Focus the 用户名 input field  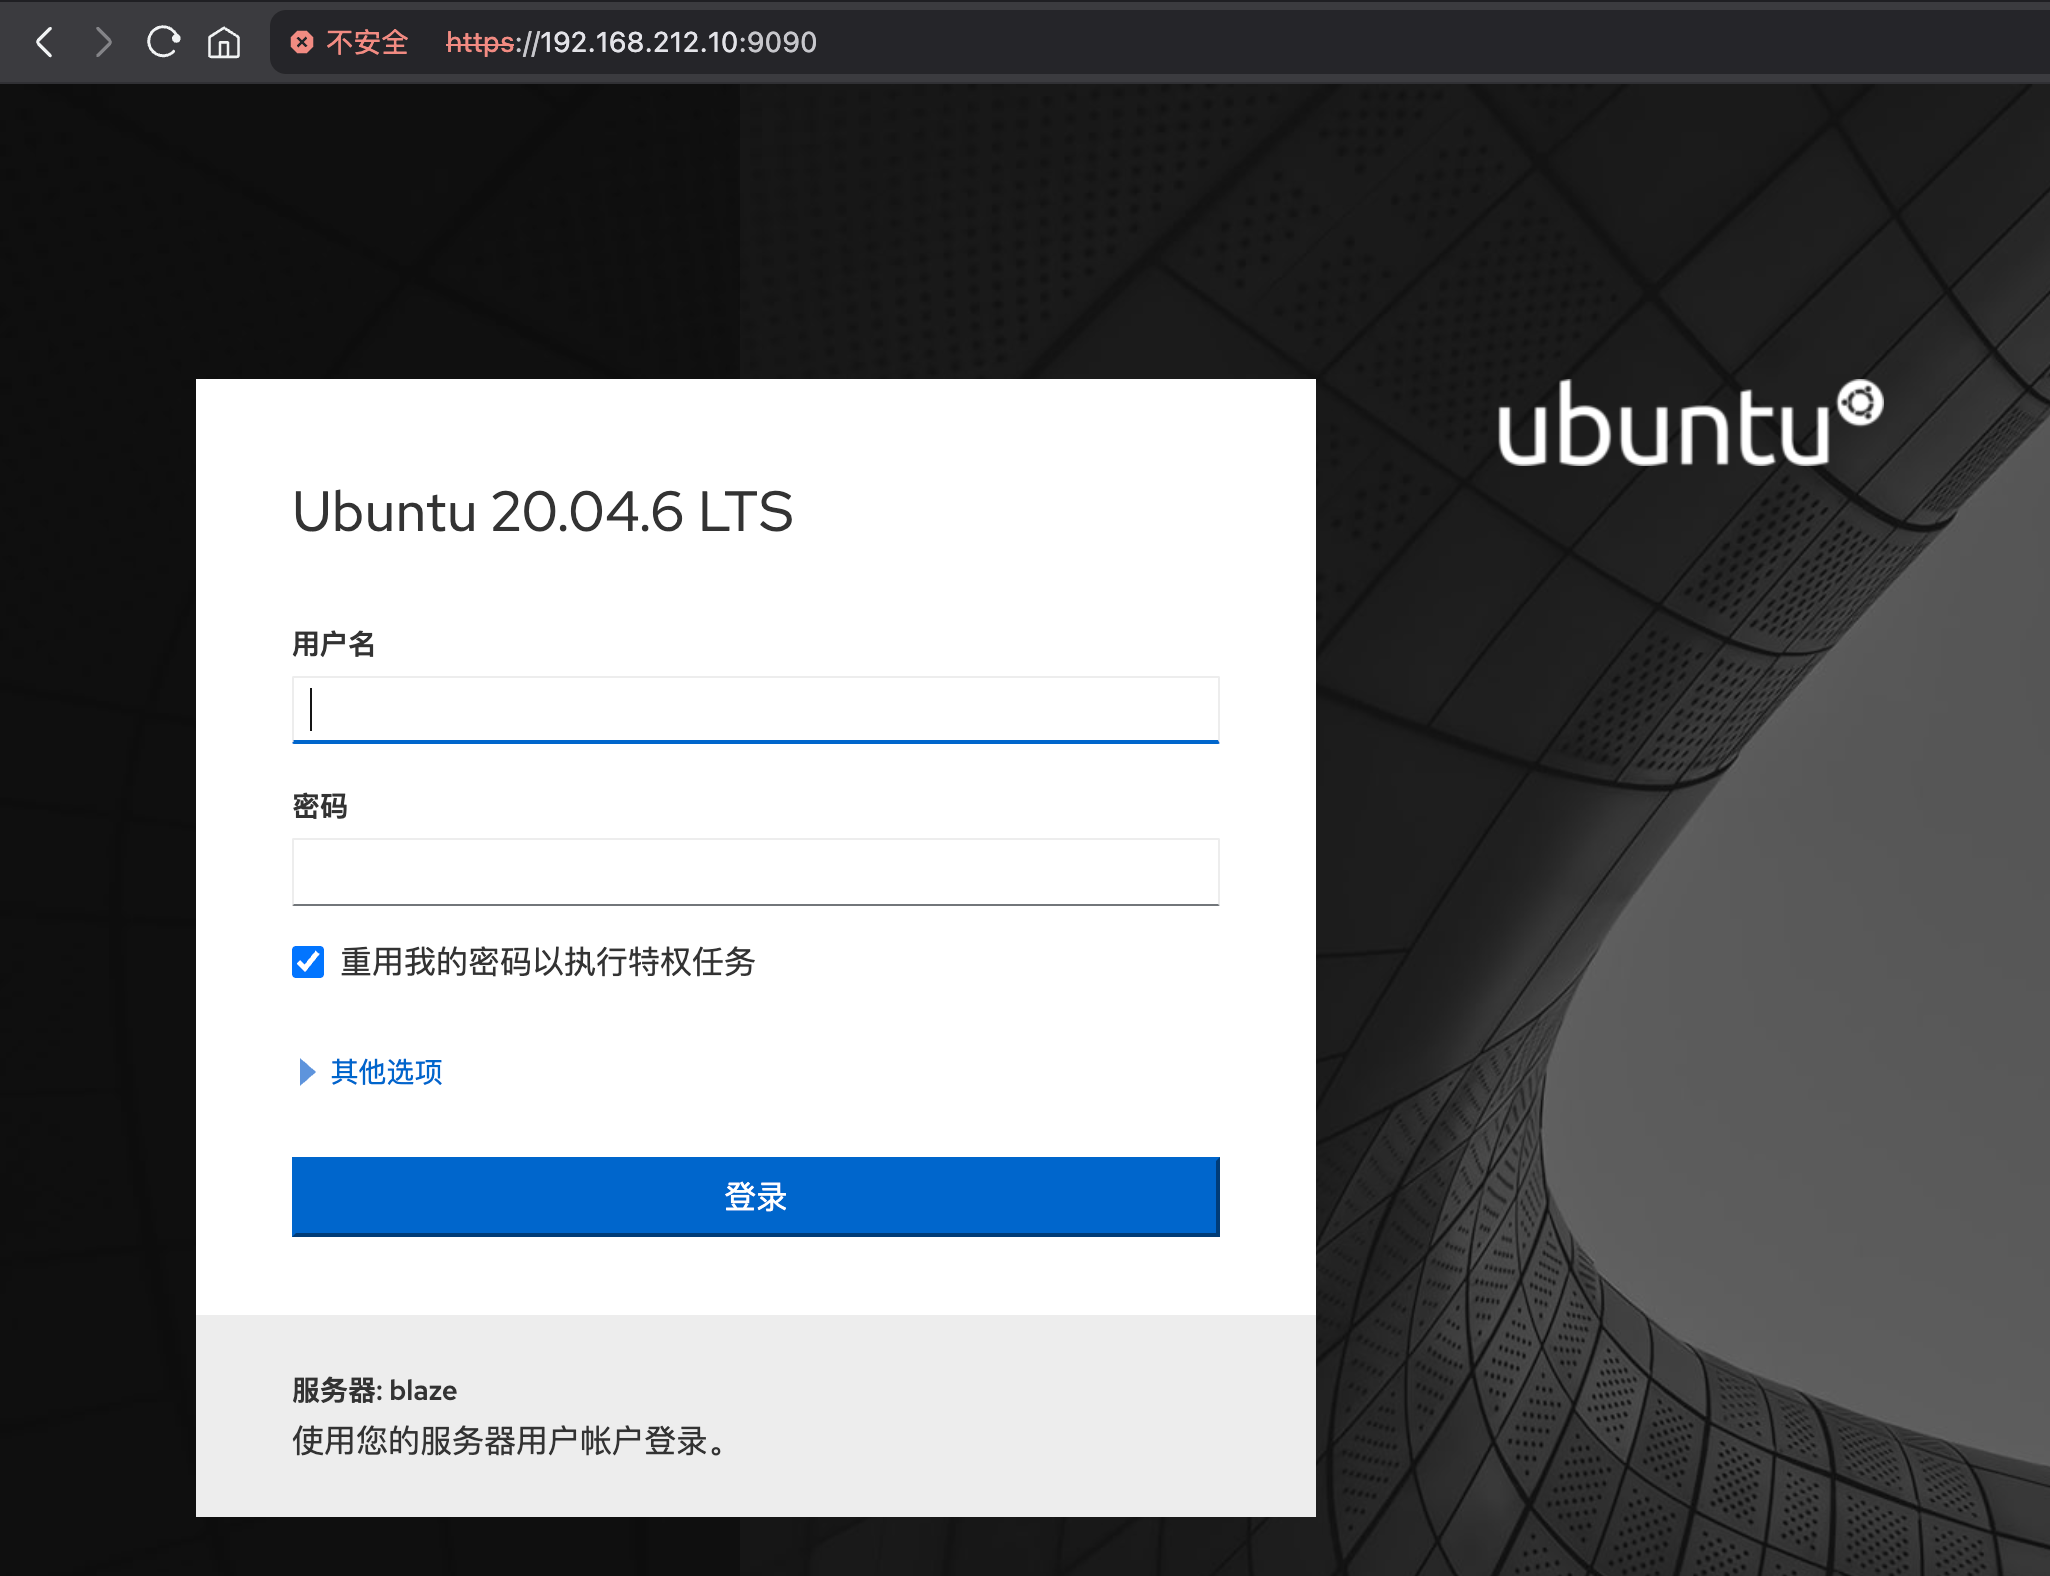(x=755, y=710)
